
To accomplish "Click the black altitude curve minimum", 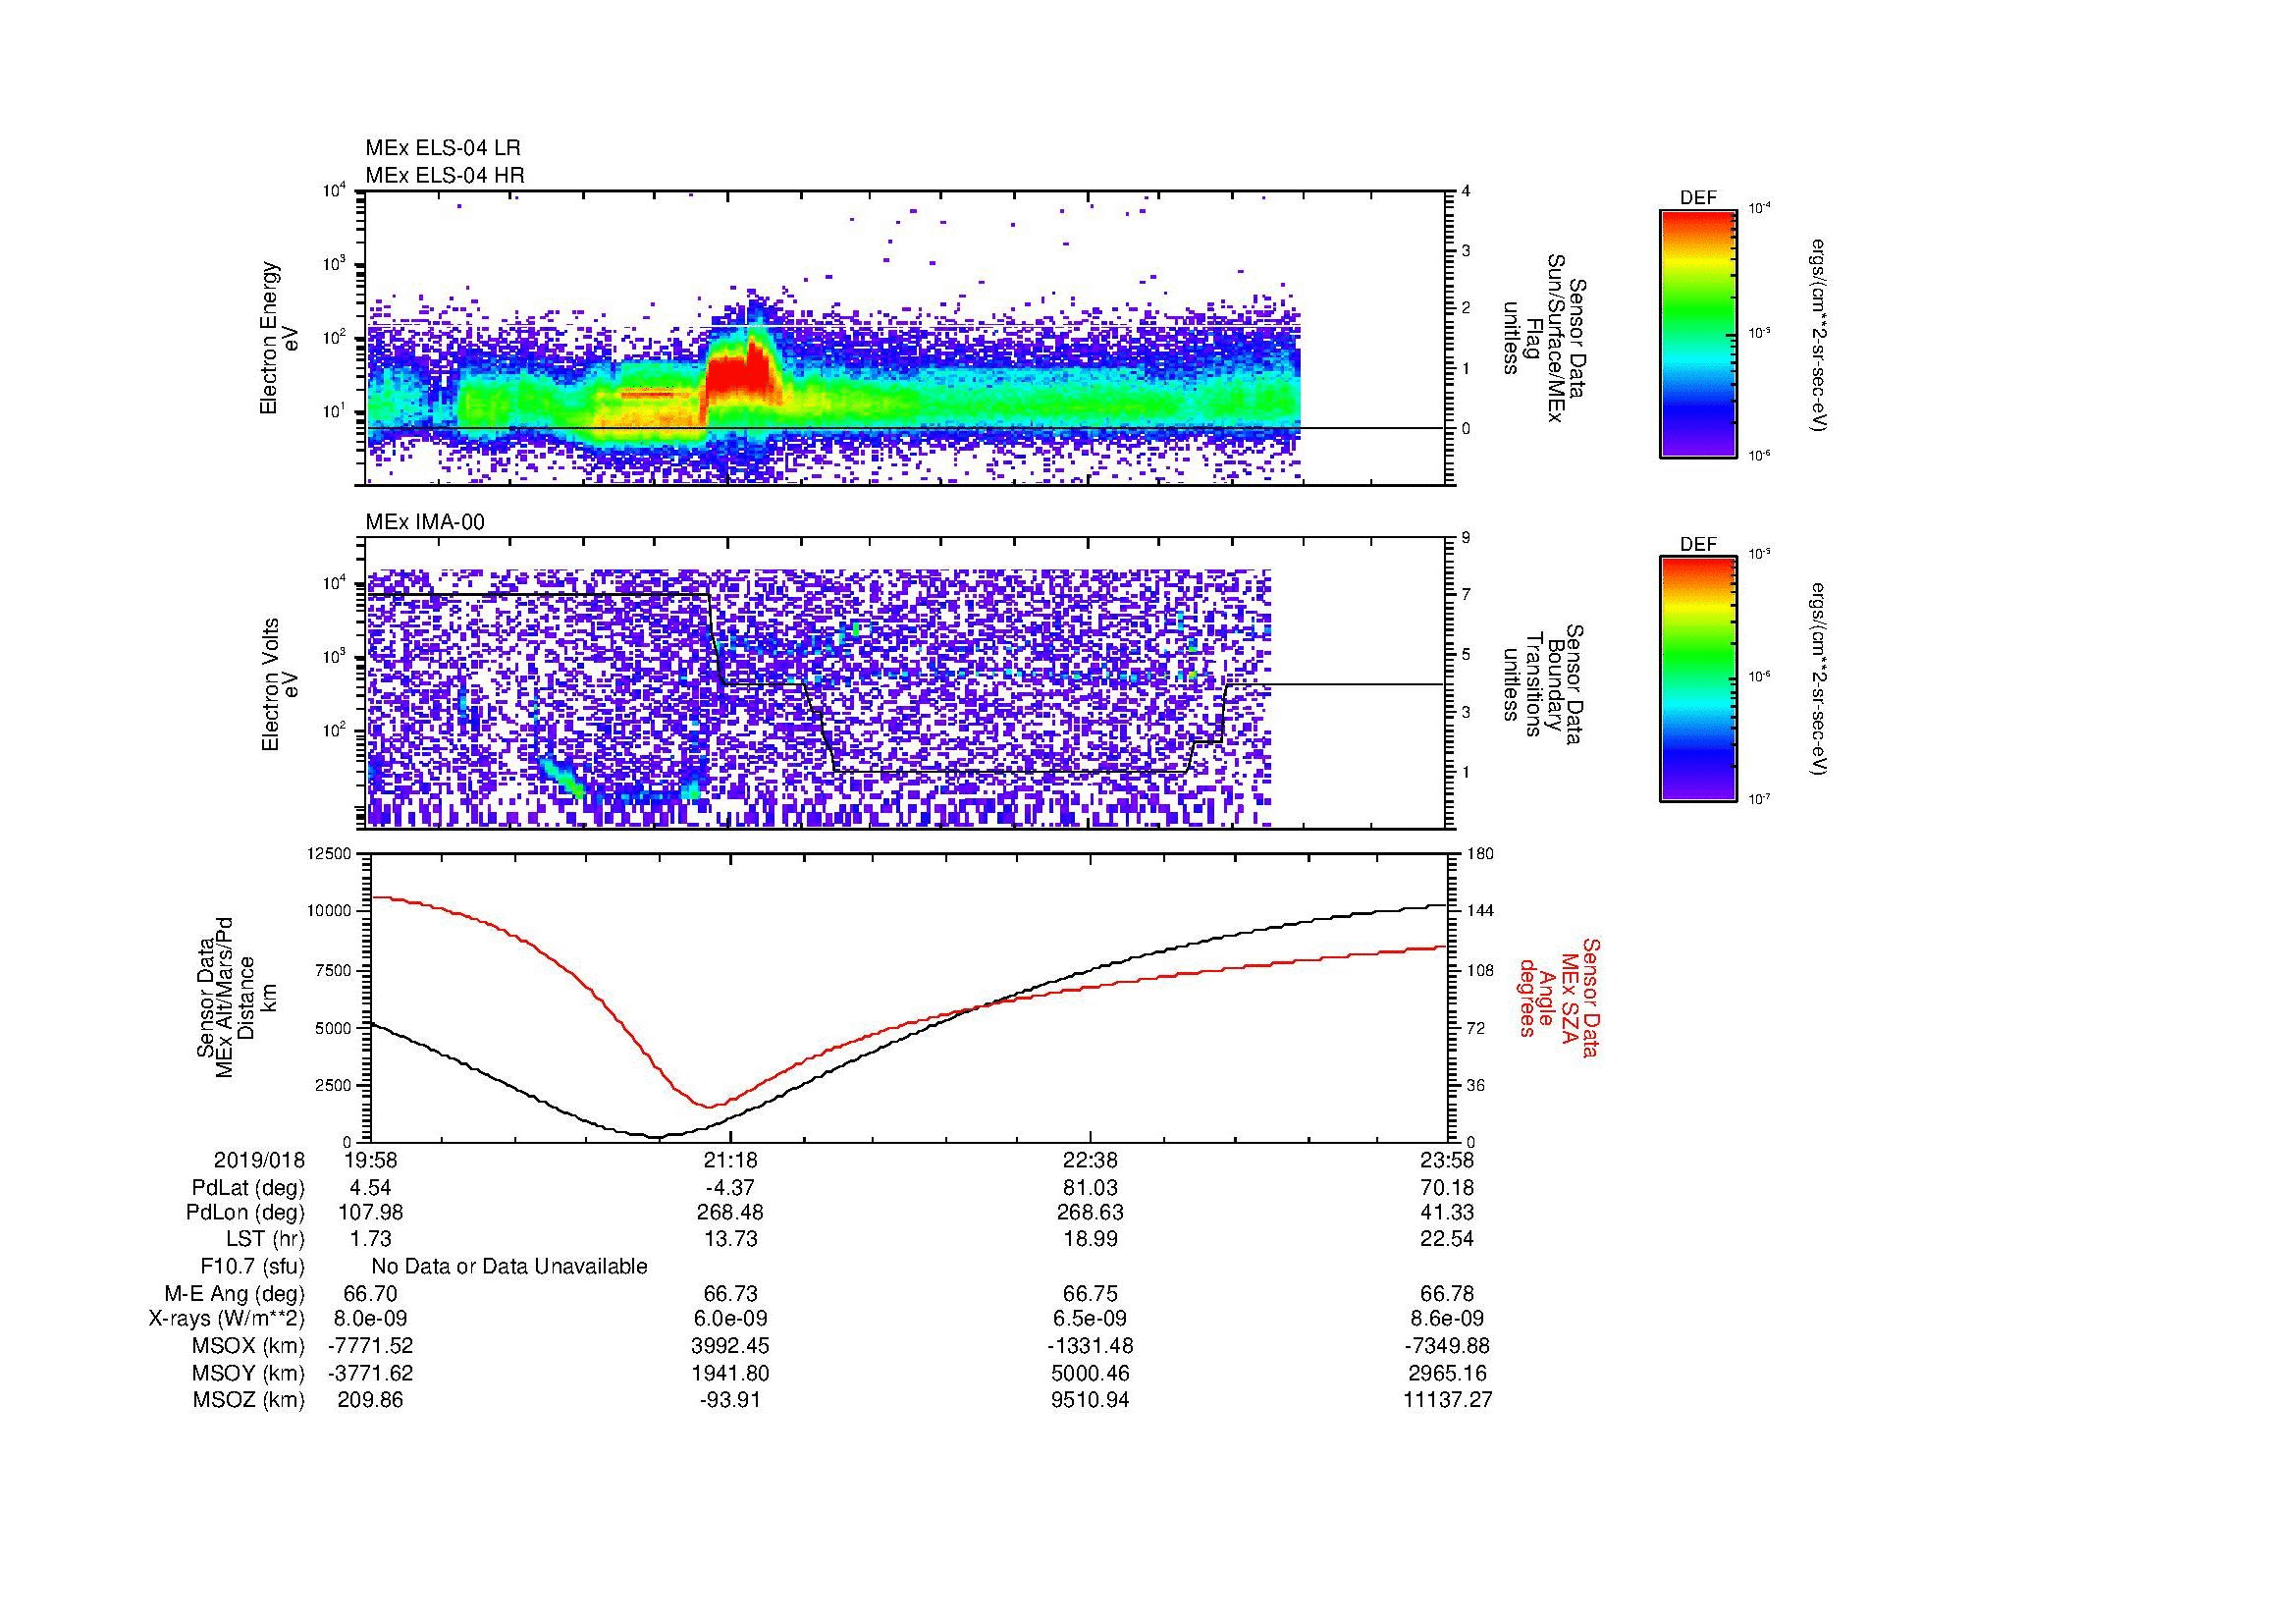I will [x=655, y=1137].
